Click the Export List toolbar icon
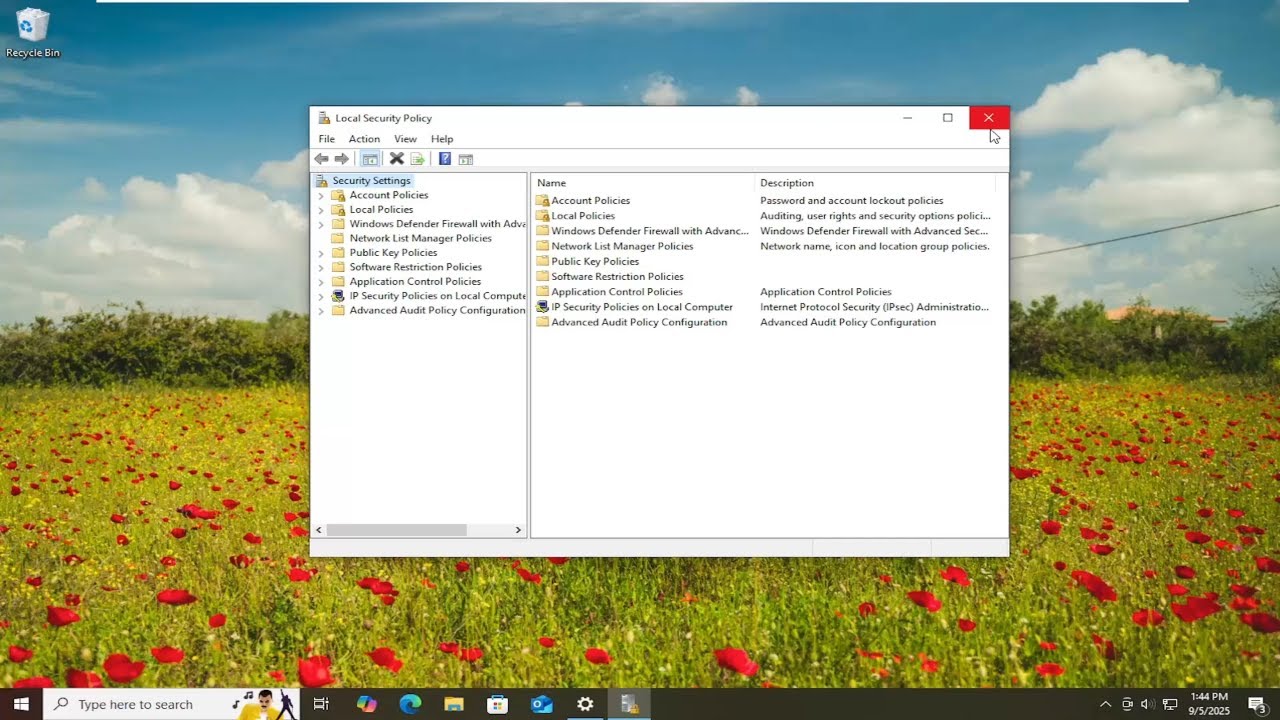 pyautogui.click(x=418, y=159)
